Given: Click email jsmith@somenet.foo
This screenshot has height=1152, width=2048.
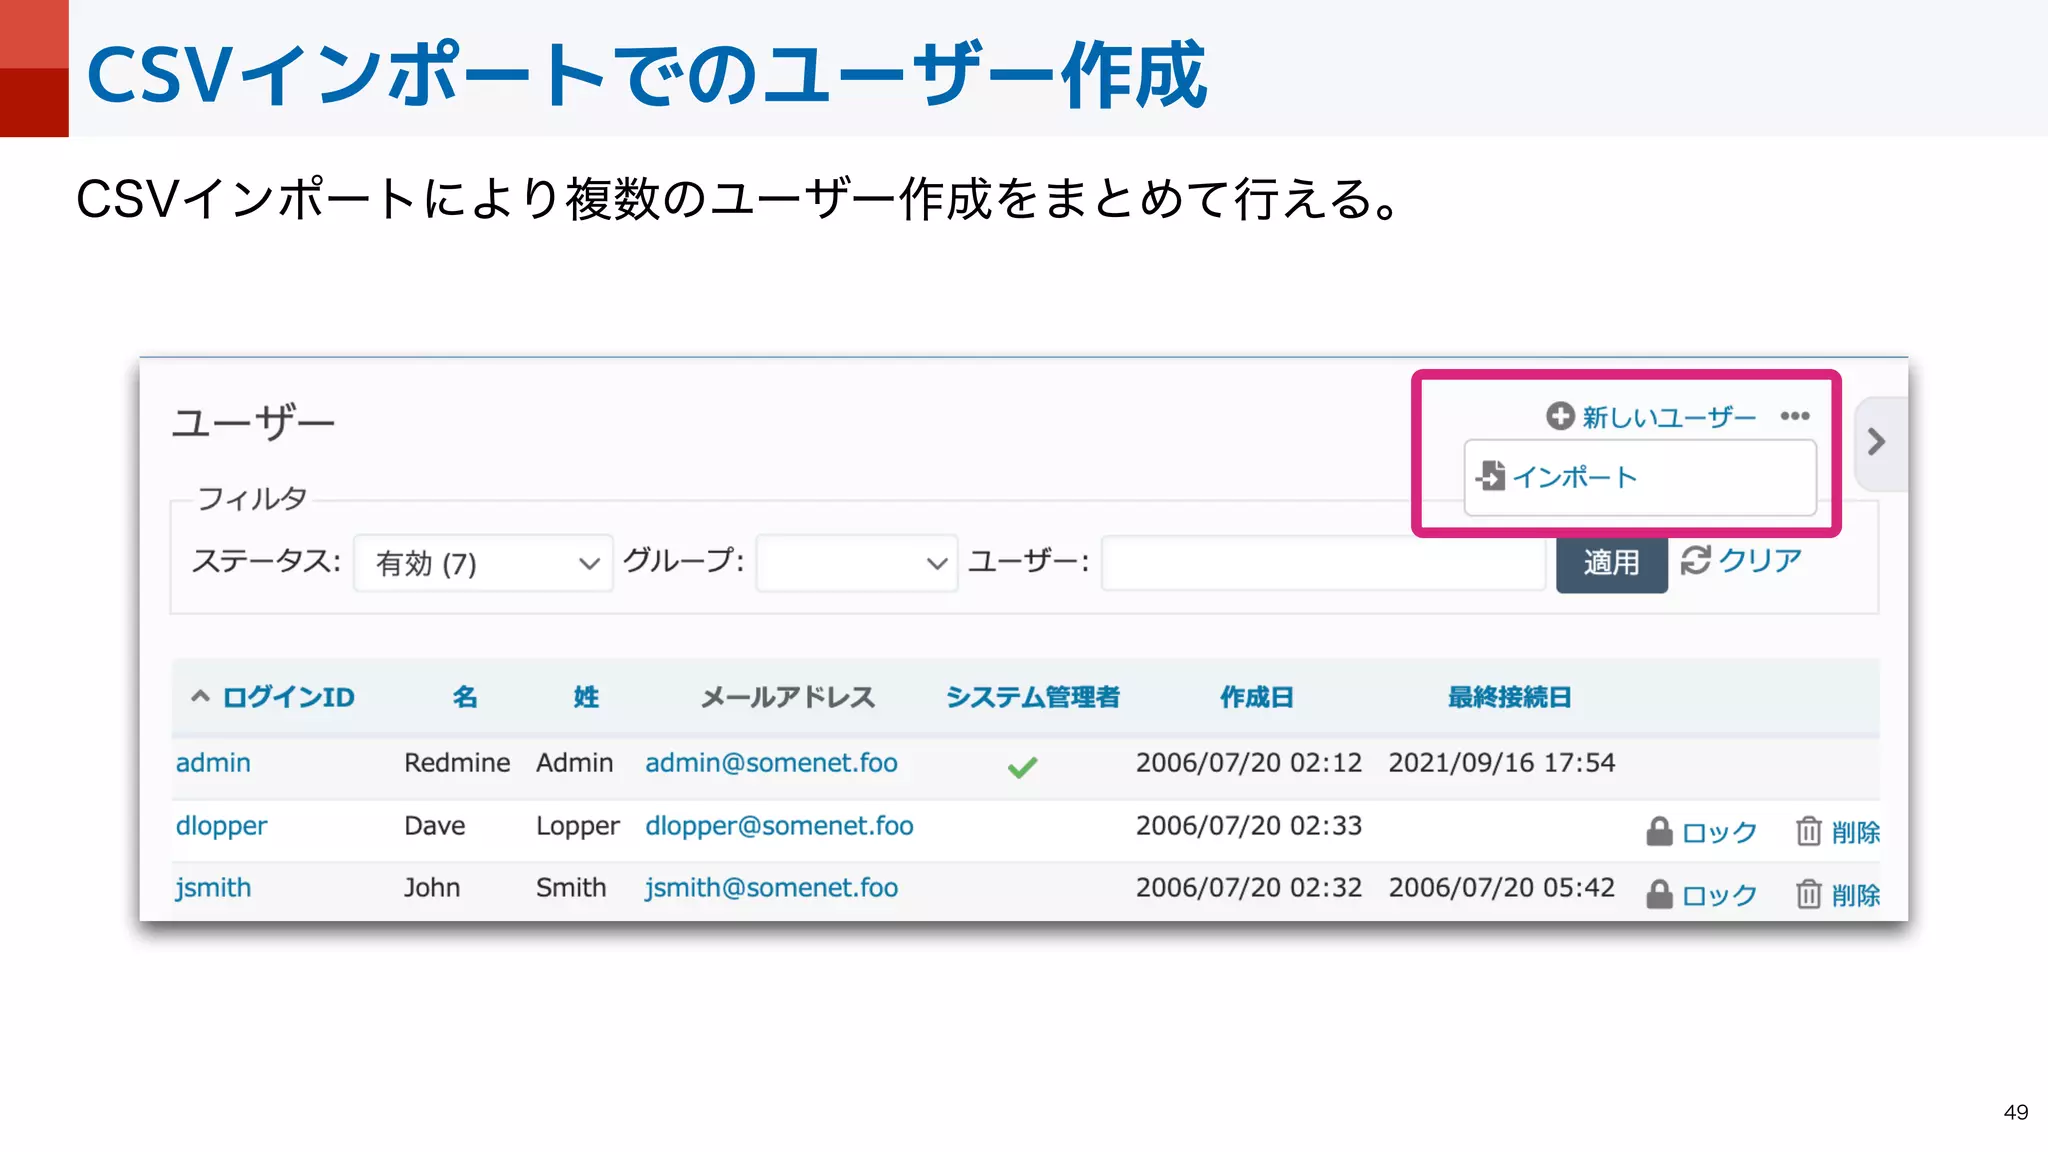Looking at the screenshot, I should pos(771,888).
